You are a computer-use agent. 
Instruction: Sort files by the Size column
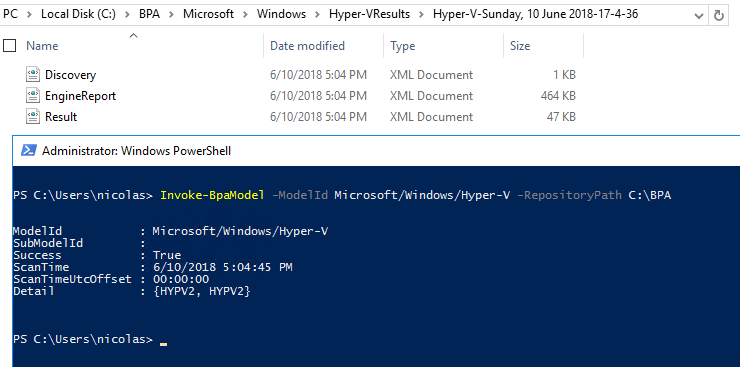(520, 46)
